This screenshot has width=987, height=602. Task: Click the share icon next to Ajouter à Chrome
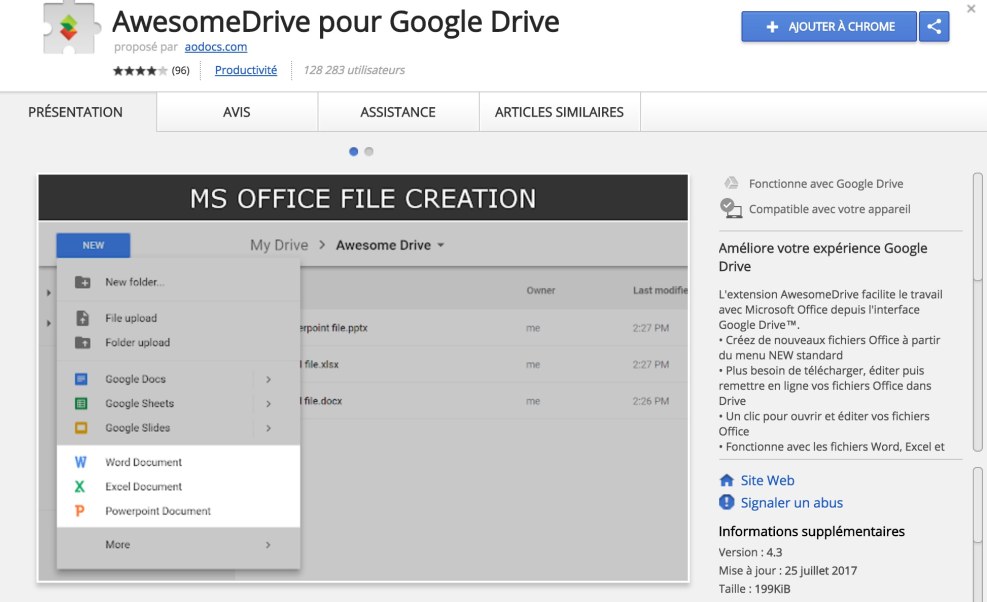click(933, 26)
